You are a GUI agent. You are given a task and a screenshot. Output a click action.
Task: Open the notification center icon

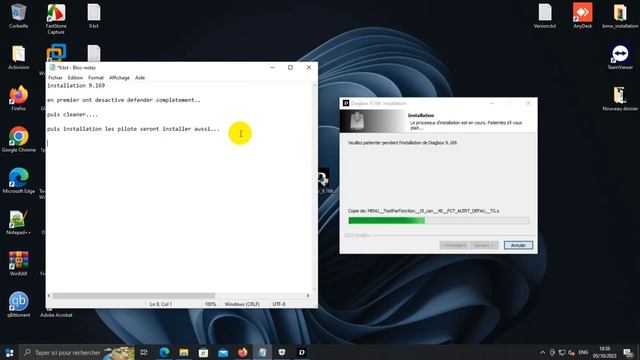pos(628,353)
